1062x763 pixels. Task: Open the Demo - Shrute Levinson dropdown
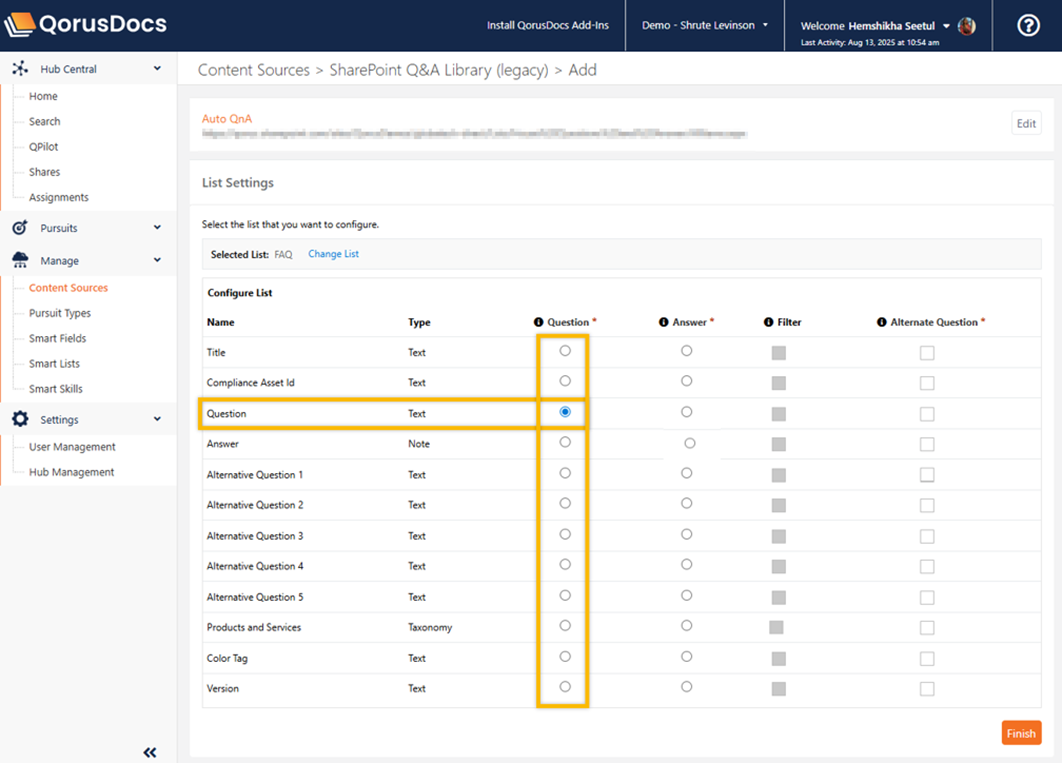[705, 26]
